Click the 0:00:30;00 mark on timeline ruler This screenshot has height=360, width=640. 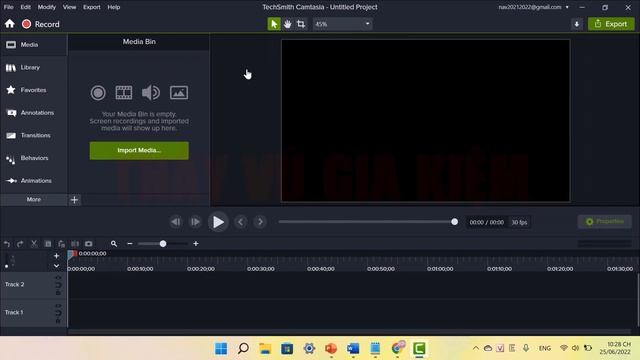point(261,269)
